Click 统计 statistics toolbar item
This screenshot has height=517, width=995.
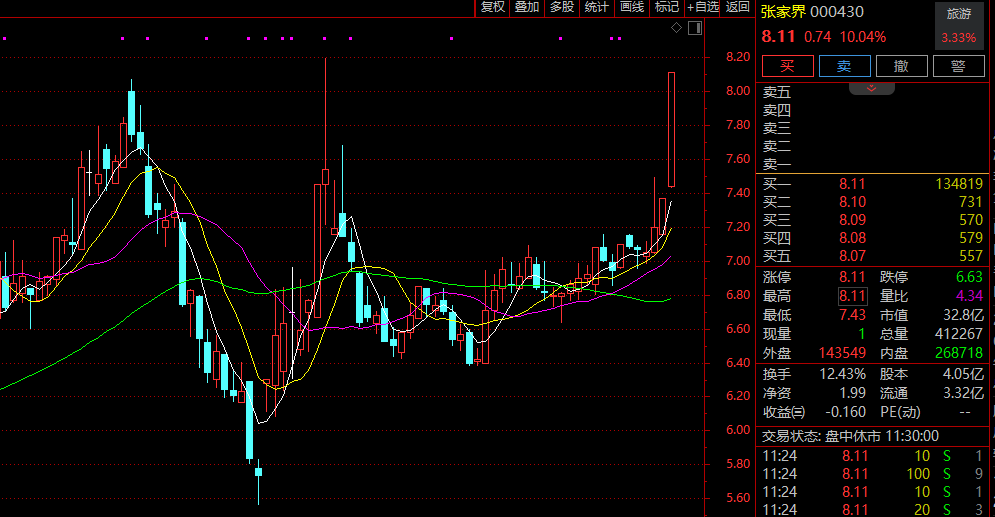pyautogui.click(x=596, y=7)
